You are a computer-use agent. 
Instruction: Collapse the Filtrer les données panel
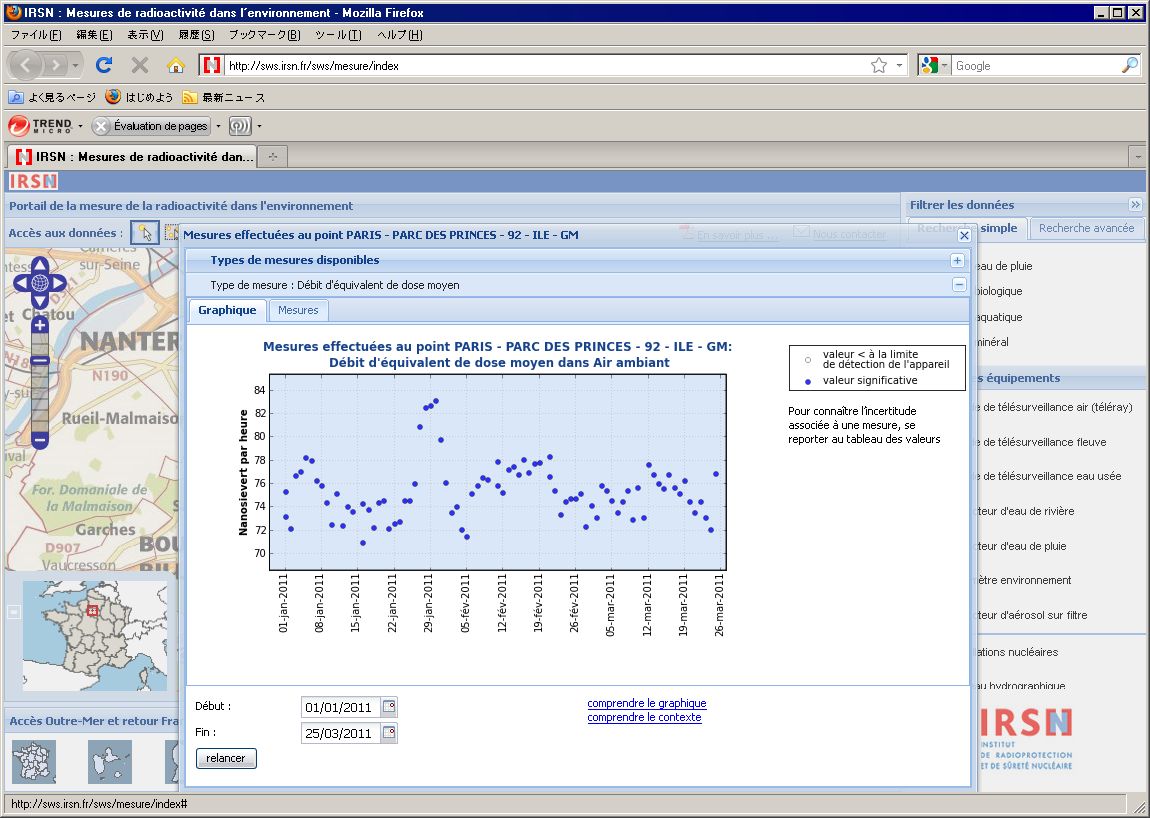(x=1135, y=205)
